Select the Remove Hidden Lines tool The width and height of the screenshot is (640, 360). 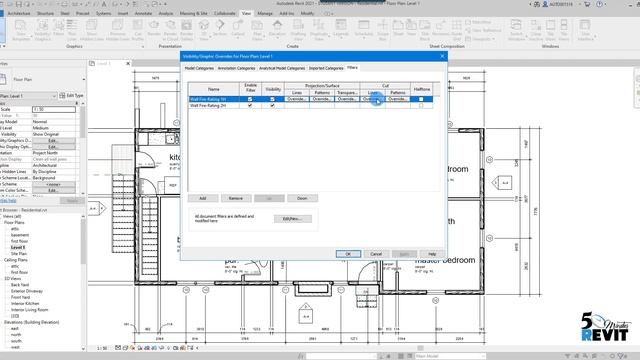coord(118,30)
